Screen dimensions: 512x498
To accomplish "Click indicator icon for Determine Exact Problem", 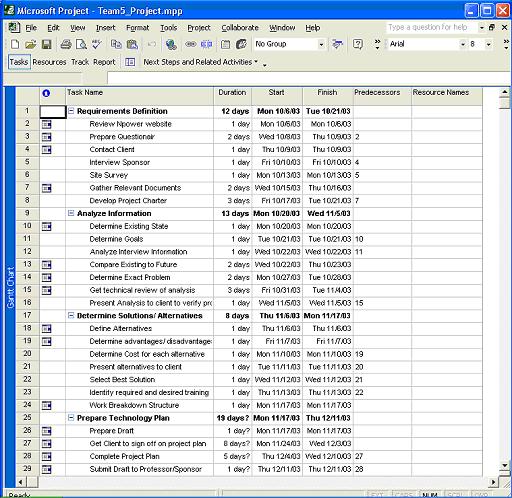I will [47, 278].
